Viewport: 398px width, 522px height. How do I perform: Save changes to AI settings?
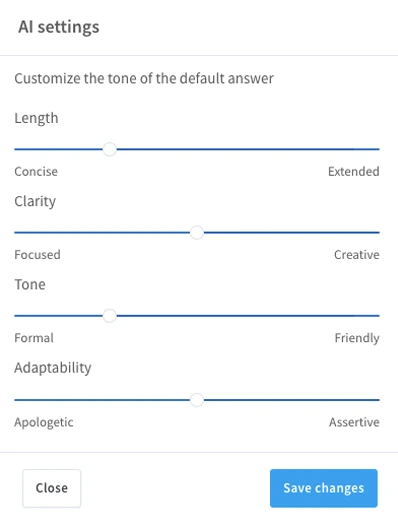pos(324,488)
